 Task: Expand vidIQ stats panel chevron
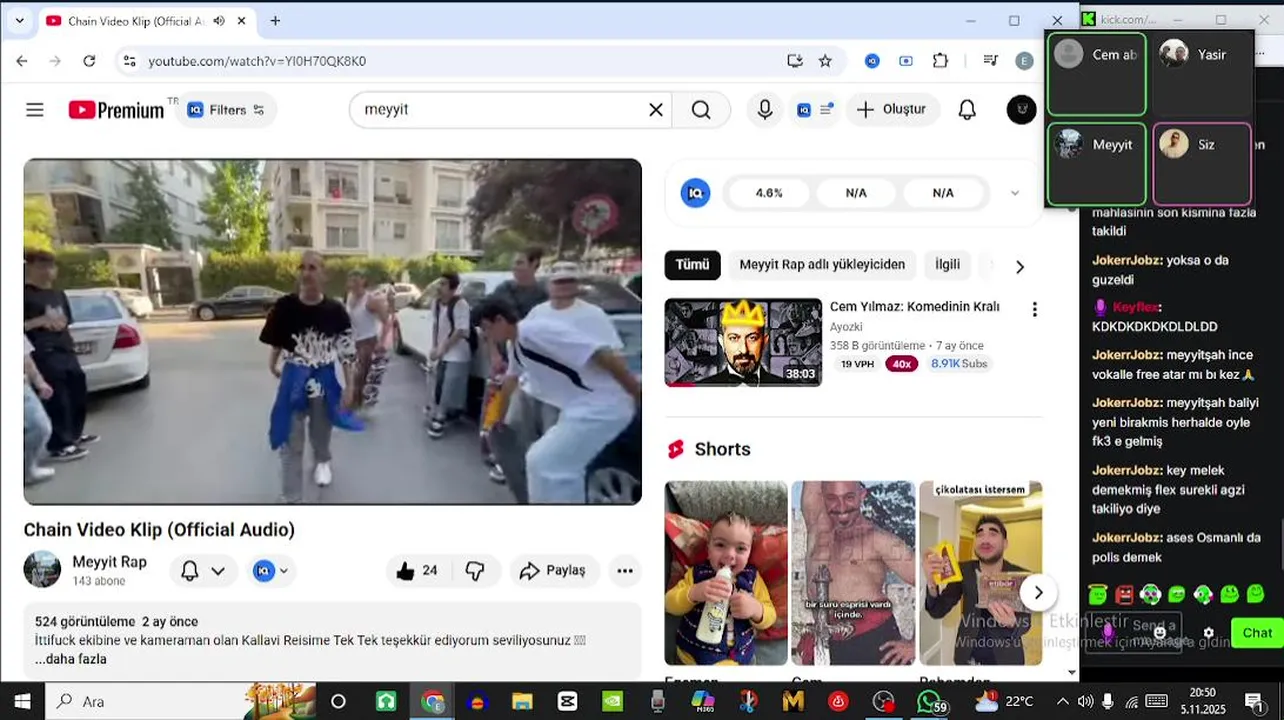pos(1015,193)
